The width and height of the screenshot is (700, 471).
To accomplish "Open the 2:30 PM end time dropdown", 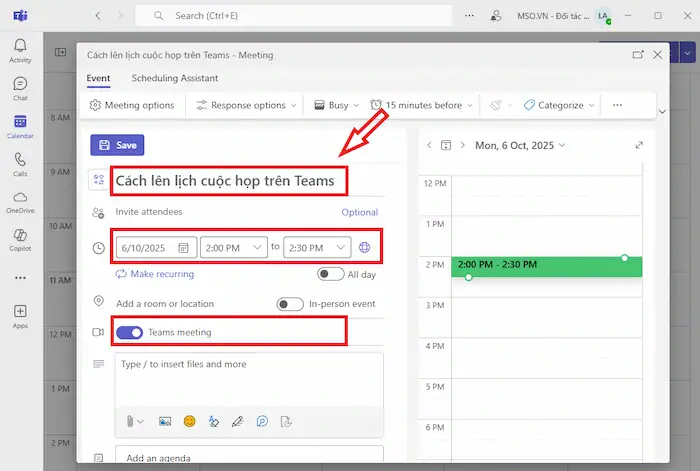I will (317, 247).
